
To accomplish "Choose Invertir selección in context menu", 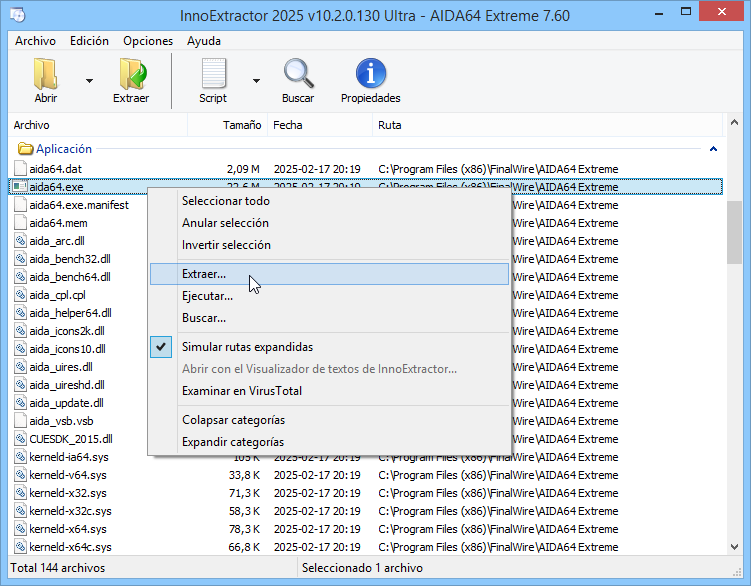I will pos(329,245).
